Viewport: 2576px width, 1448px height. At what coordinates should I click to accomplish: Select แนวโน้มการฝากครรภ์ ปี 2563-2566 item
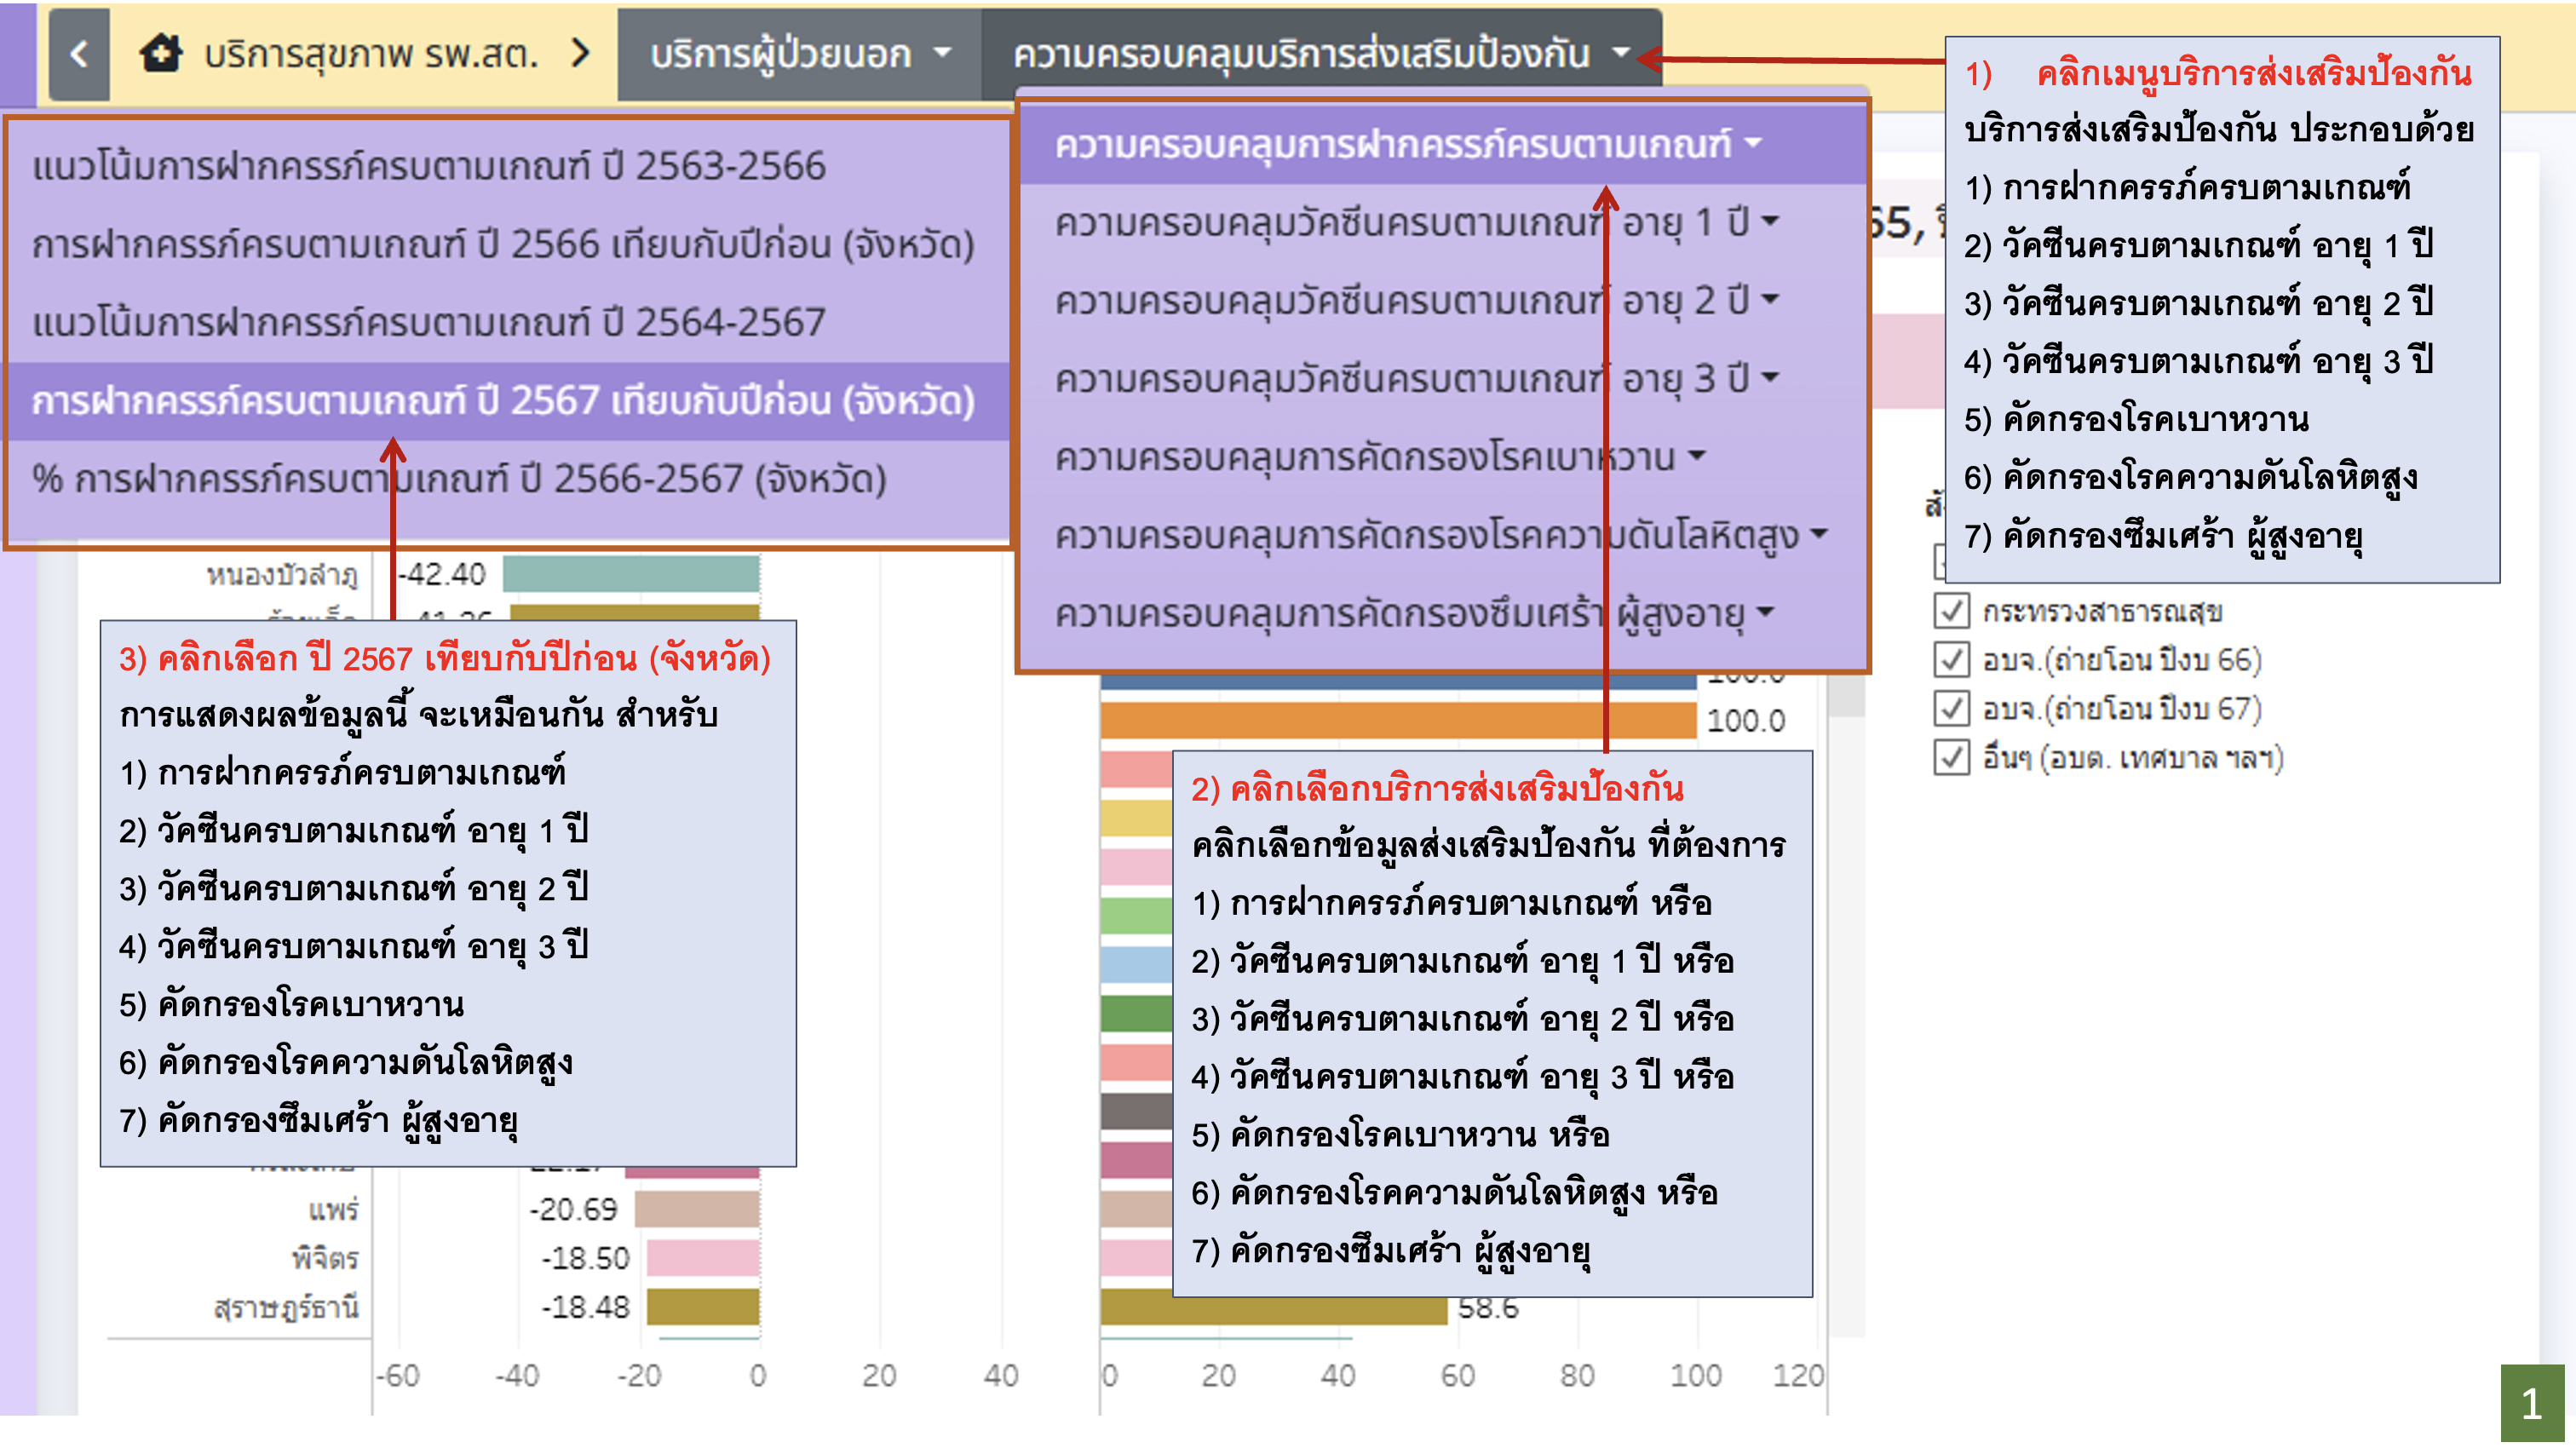pos(429,166)
